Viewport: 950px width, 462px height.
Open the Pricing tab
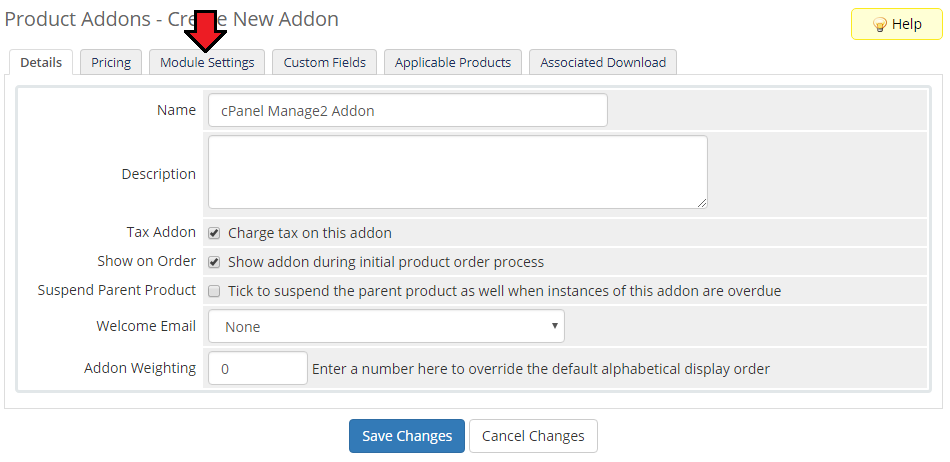pos(111,62)
